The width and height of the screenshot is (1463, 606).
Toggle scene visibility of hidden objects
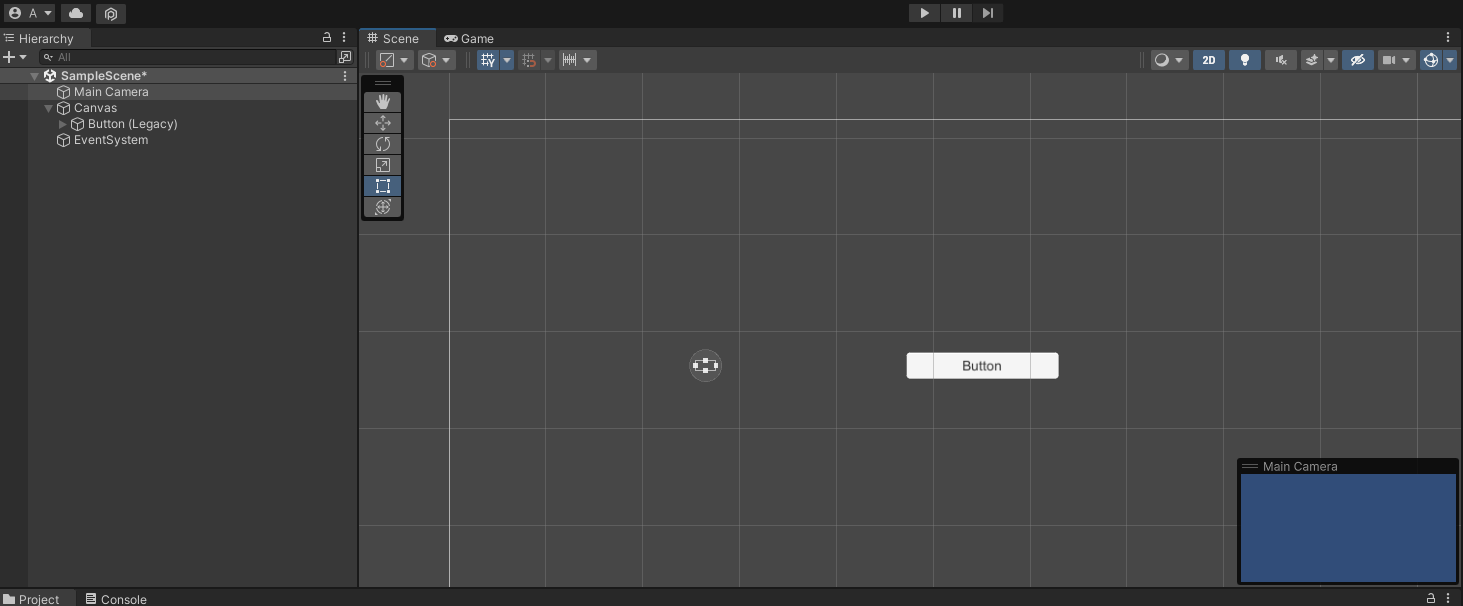click(x=1357, y=60)
